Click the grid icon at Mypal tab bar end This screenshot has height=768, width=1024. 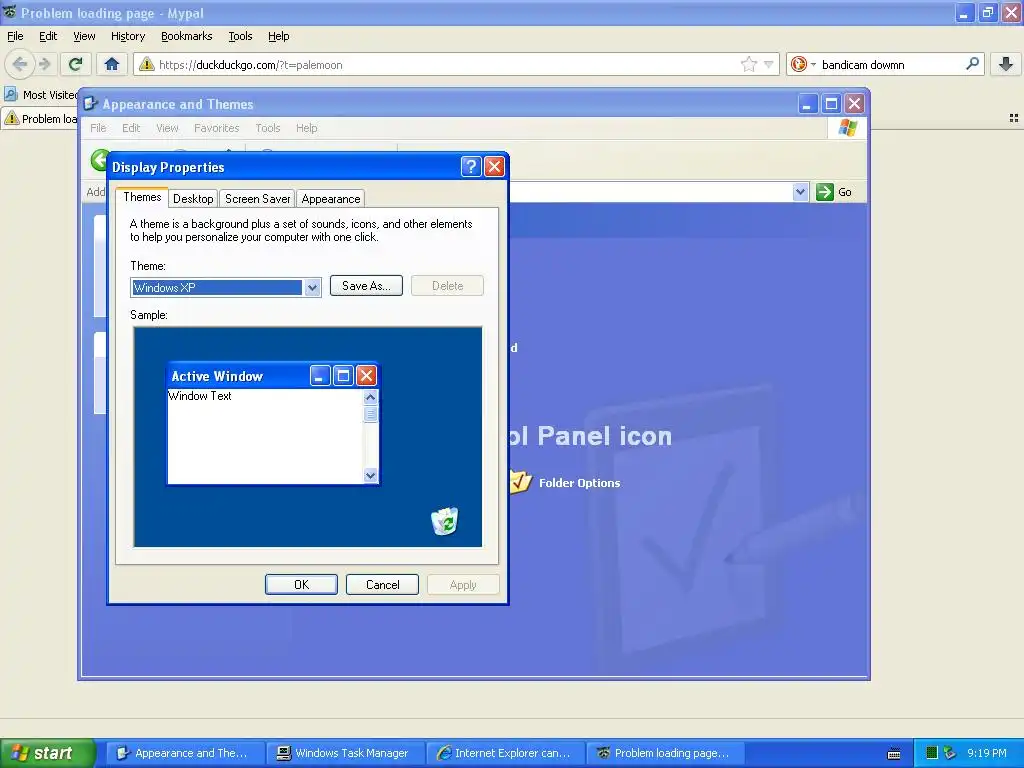coord(1014,118)
